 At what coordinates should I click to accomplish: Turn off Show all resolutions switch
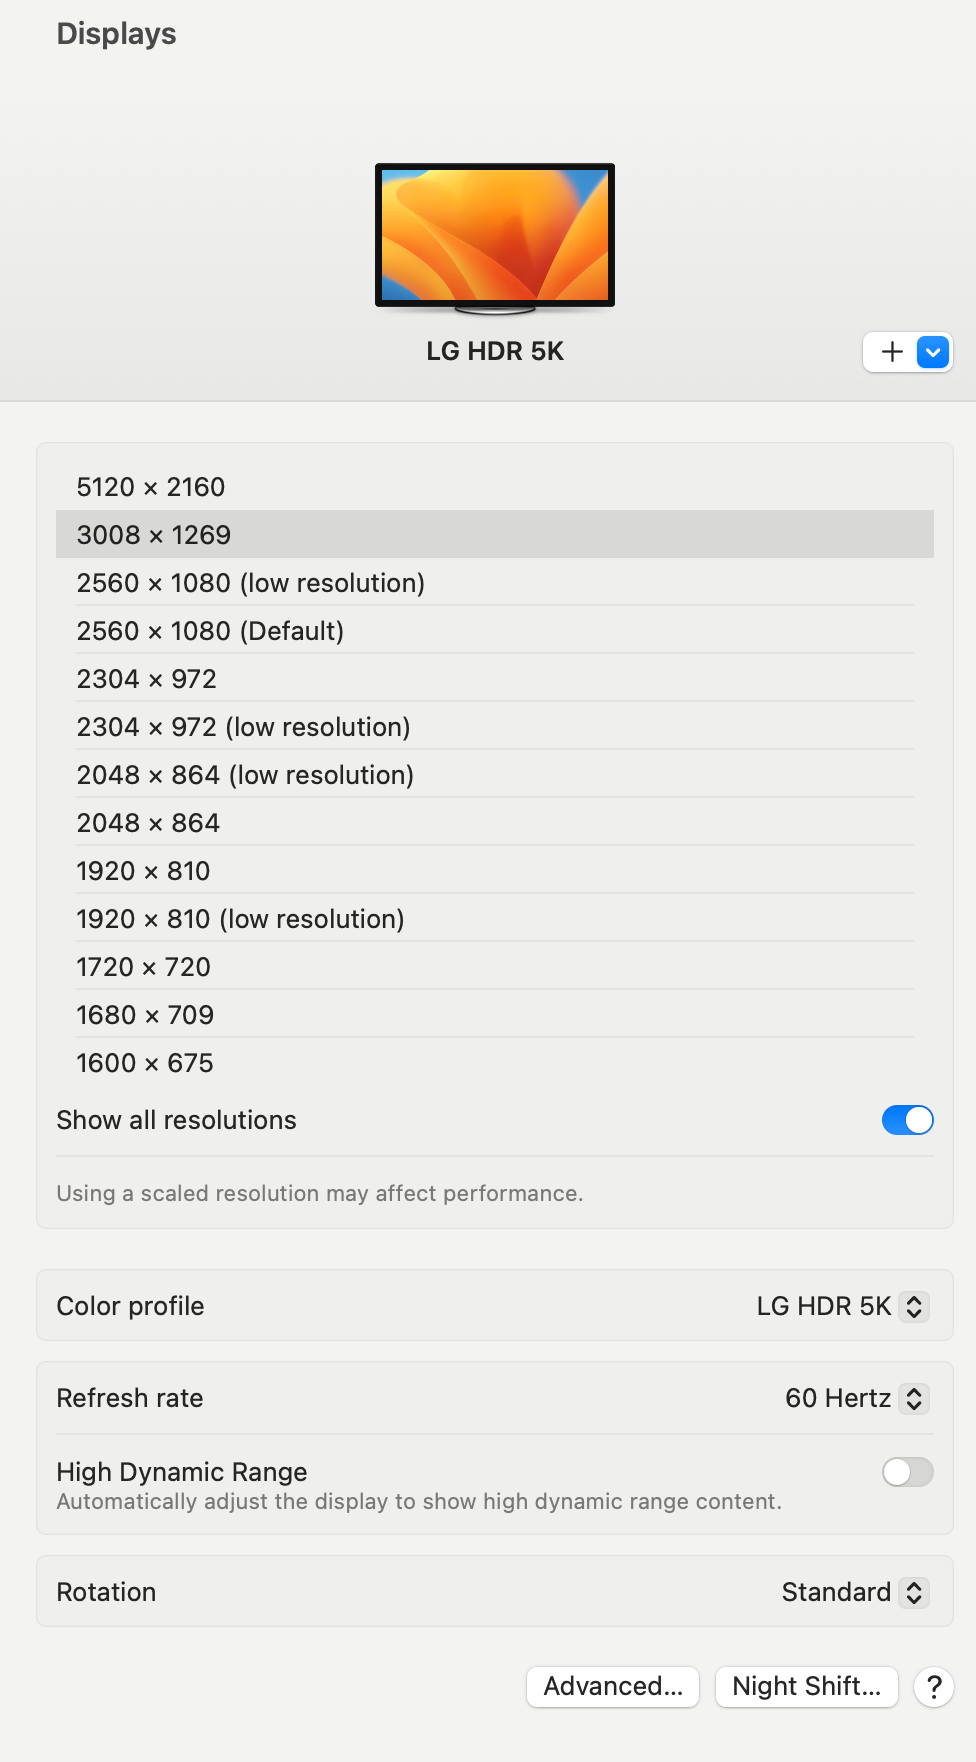point(907,1120)
